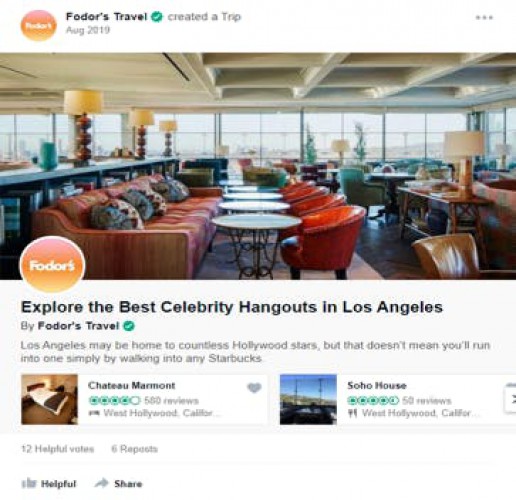516x500 pixels.
Task: Open the Soho House listing name
Action: pos(377,386)
